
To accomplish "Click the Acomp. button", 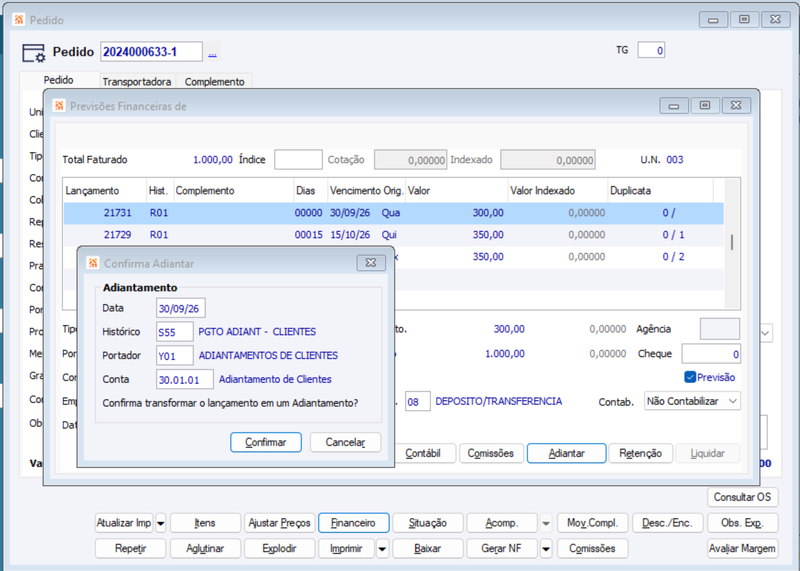I will [x=502, y=523].
